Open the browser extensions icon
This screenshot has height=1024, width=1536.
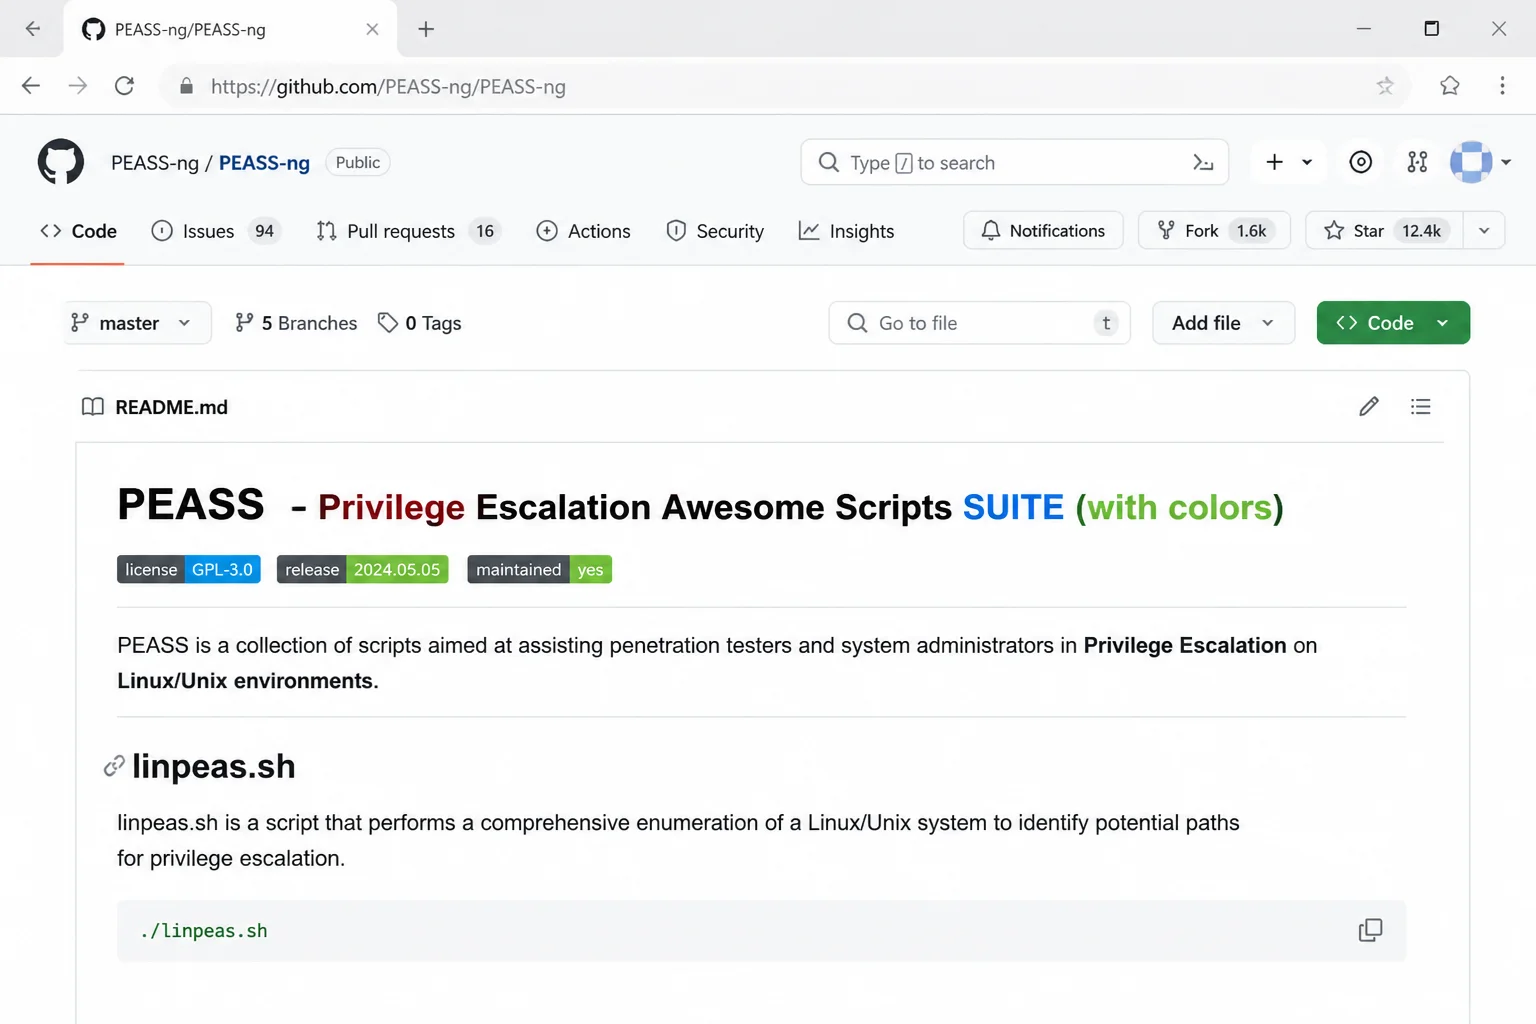(x=1450, y=86)
